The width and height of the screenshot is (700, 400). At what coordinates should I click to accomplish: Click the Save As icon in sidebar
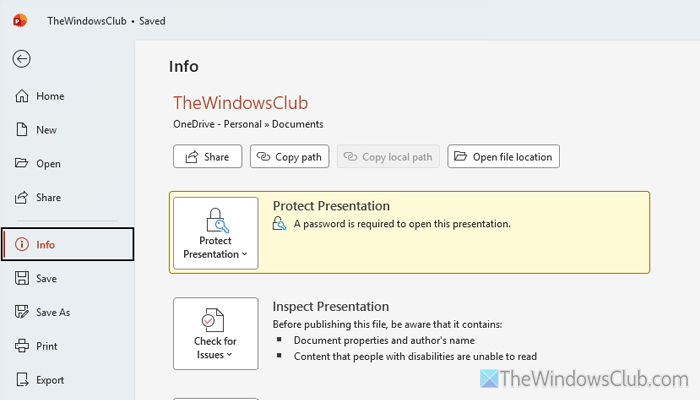[22, 312]
